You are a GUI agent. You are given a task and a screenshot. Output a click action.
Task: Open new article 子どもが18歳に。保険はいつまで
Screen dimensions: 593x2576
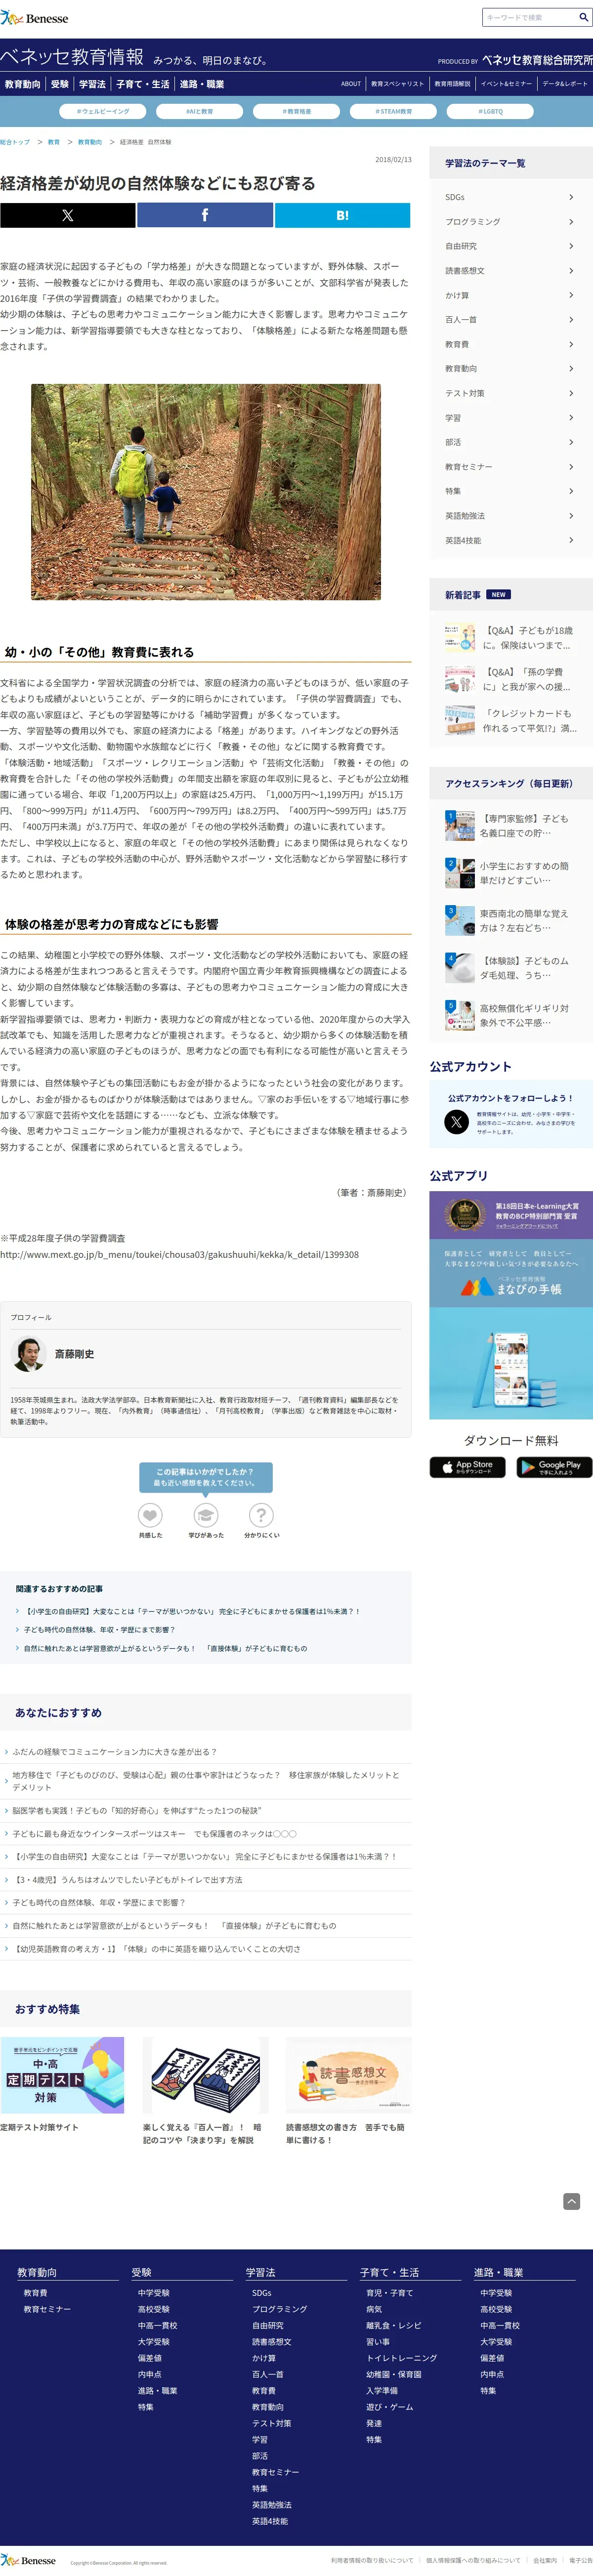[510, 638]
